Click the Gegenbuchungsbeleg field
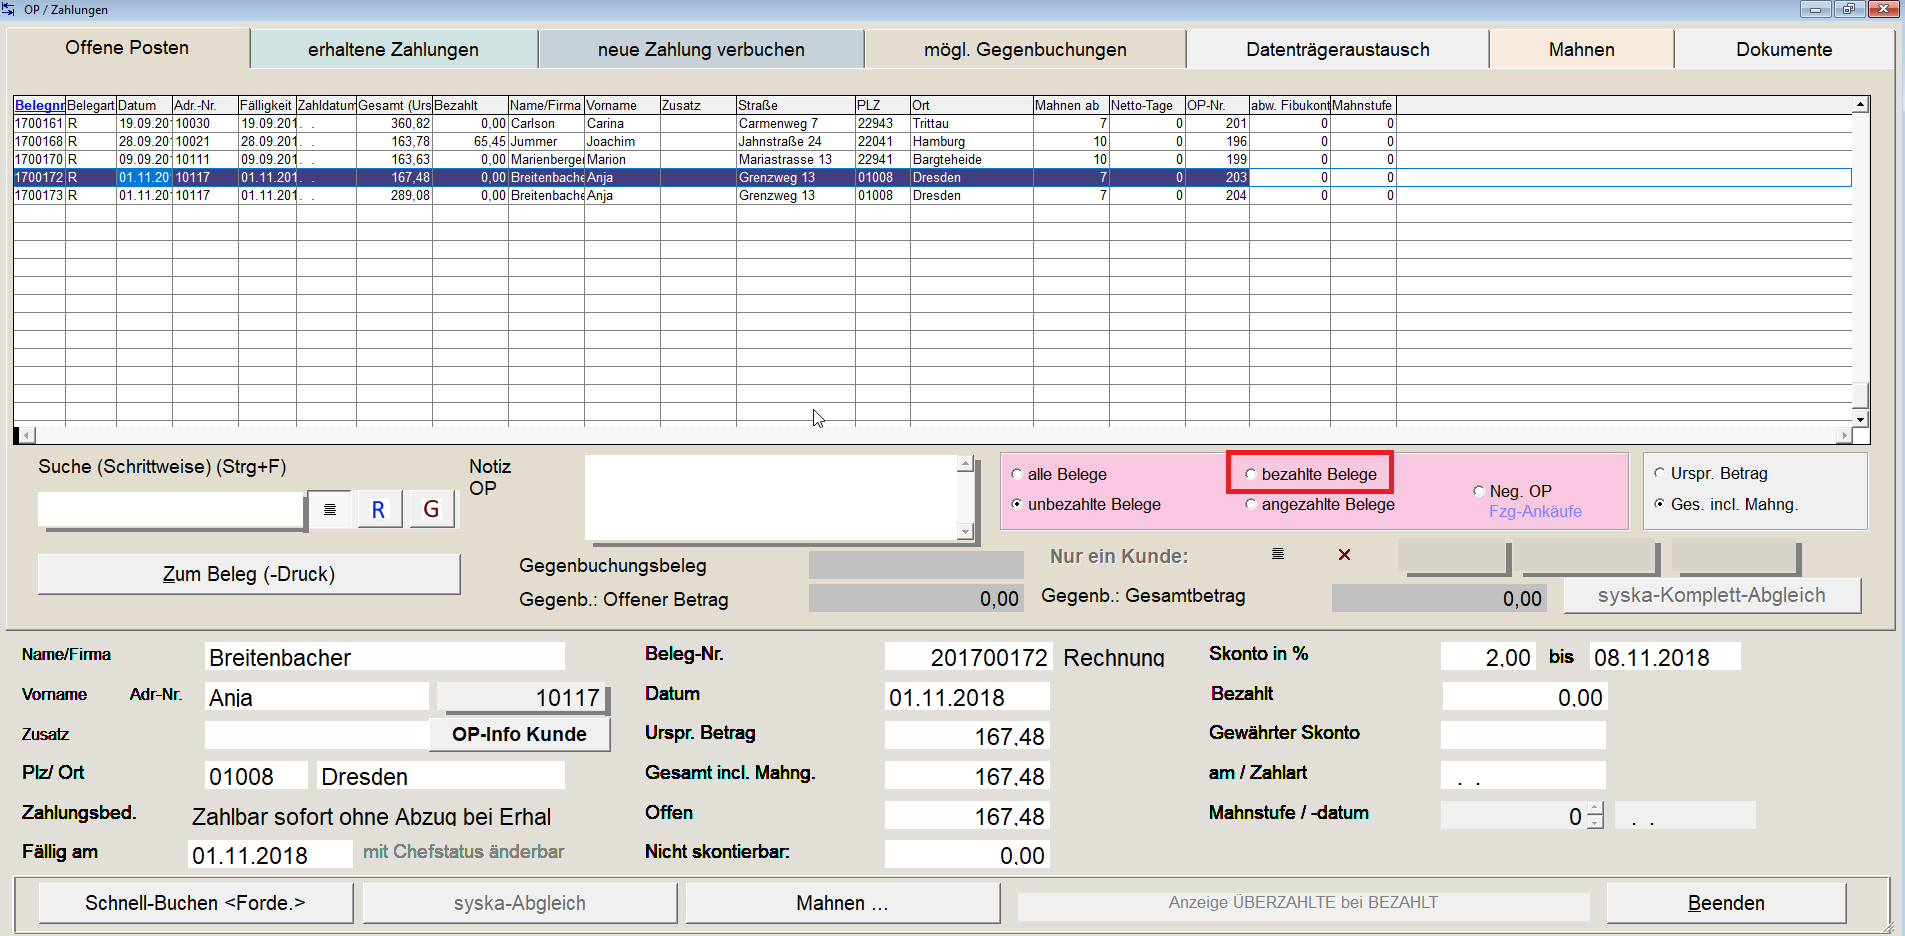The width and height of the screenshot is (1905, 936). 916,566
